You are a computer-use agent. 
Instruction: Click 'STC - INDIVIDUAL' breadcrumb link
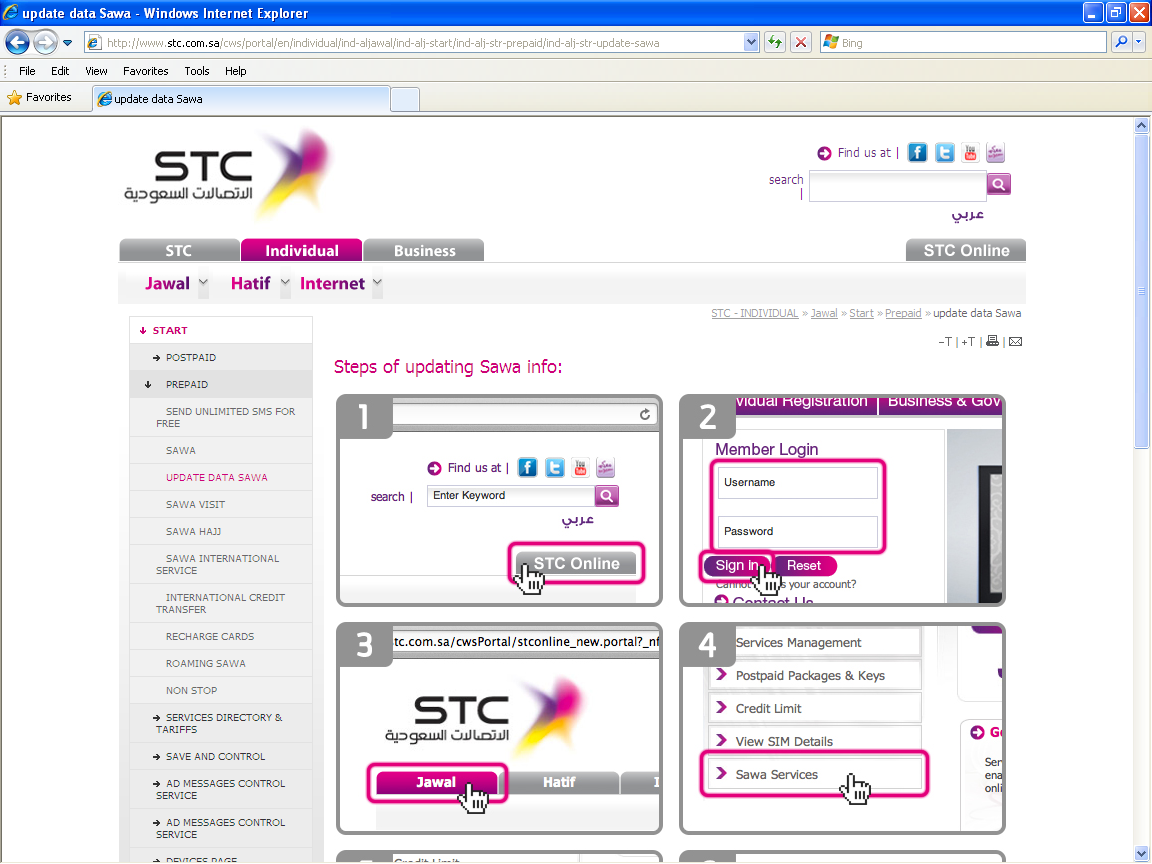coord(755,313)
